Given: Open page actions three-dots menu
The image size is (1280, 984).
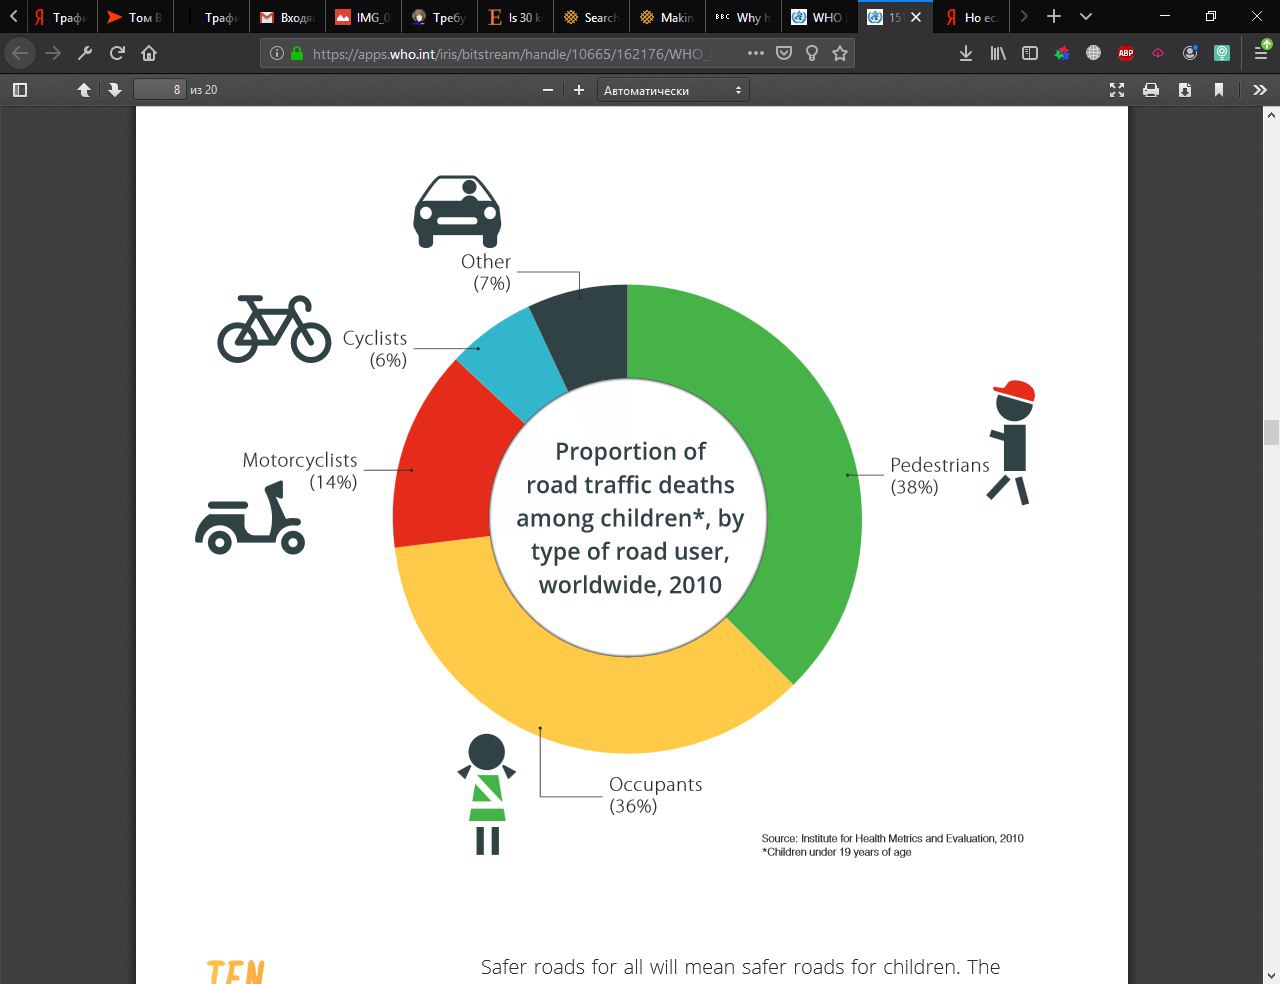Looking at the screenshot, I should tap(756, 53).
